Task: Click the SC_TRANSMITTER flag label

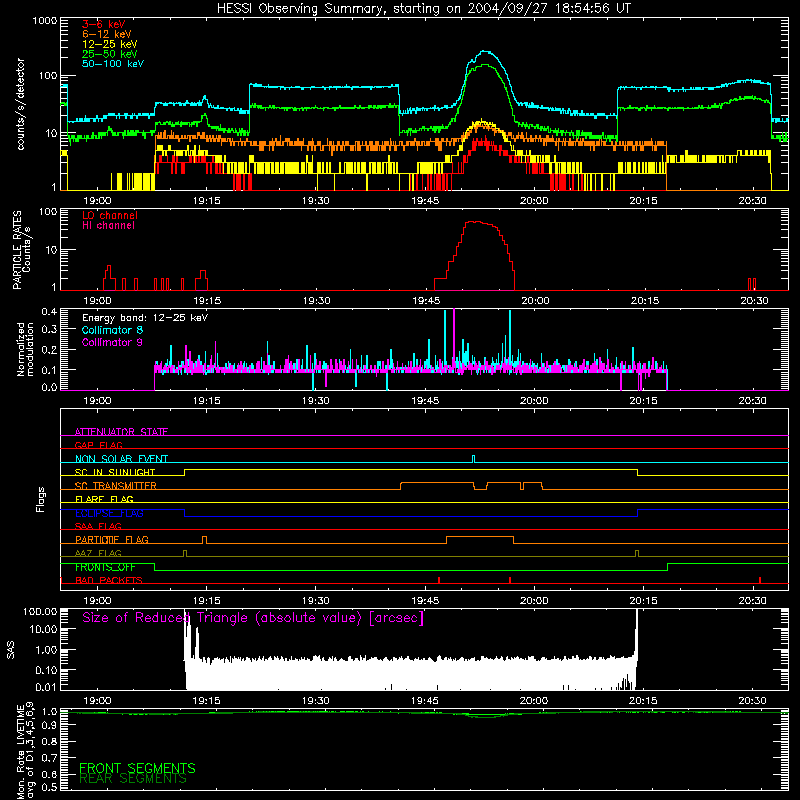Action: click(x=116, y=486)
